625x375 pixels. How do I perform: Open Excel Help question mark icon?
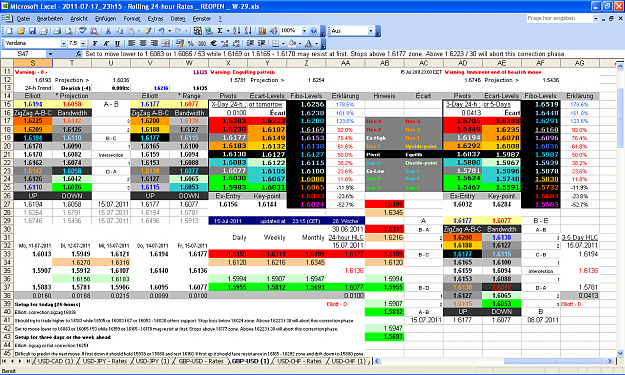(313, 31)
